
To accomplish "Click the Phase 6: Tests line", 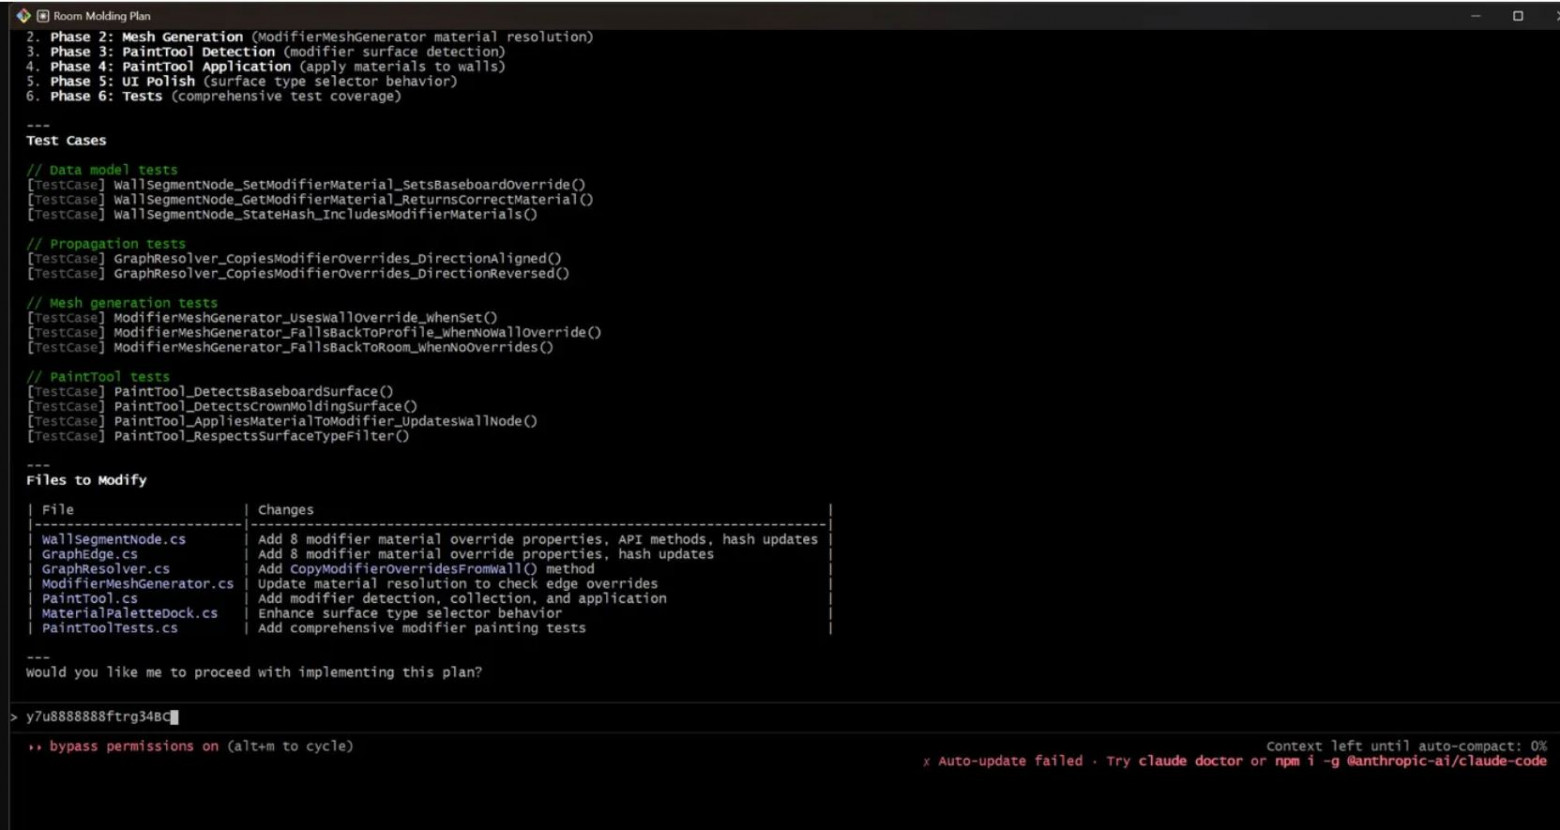I will 214,96.
